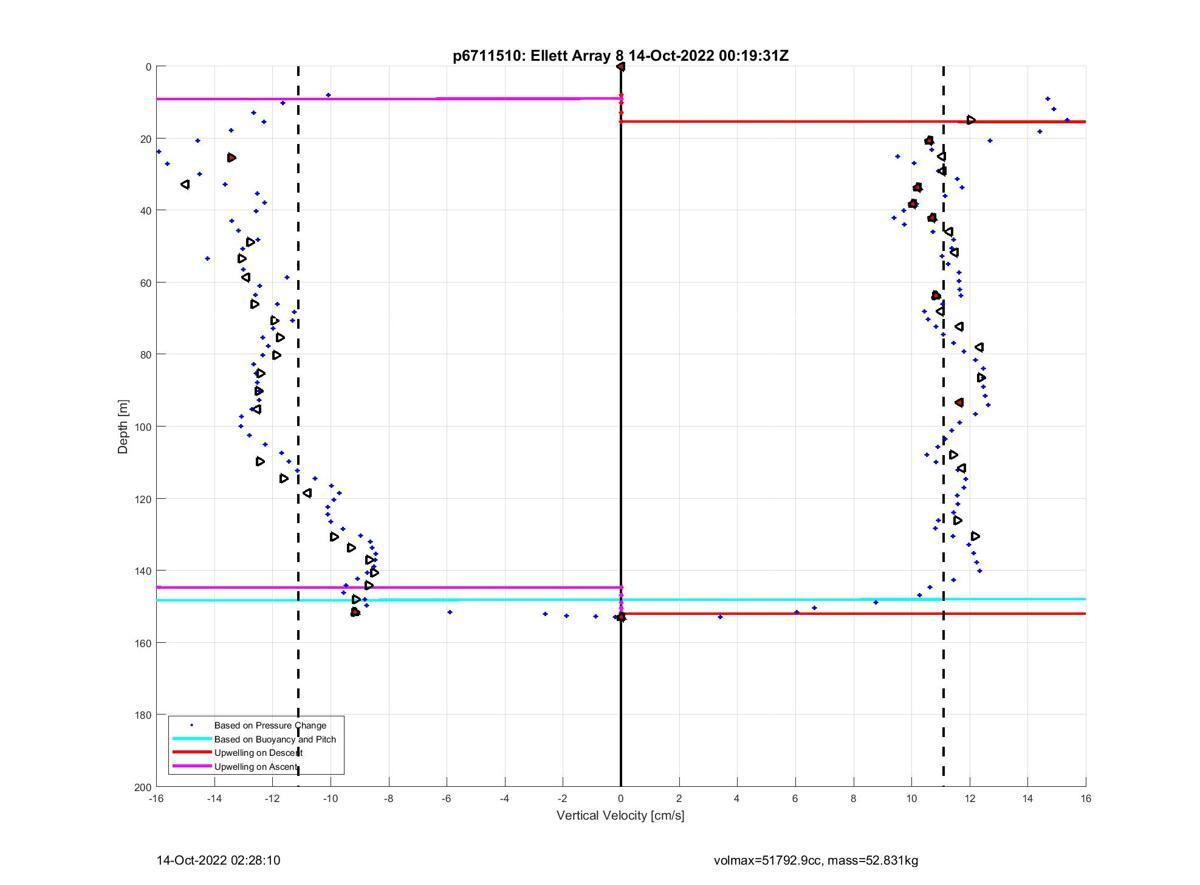Select the "Vertical Velocity [cm/s]" axis label
This screenshot has height=885, width=1200.
620,815
